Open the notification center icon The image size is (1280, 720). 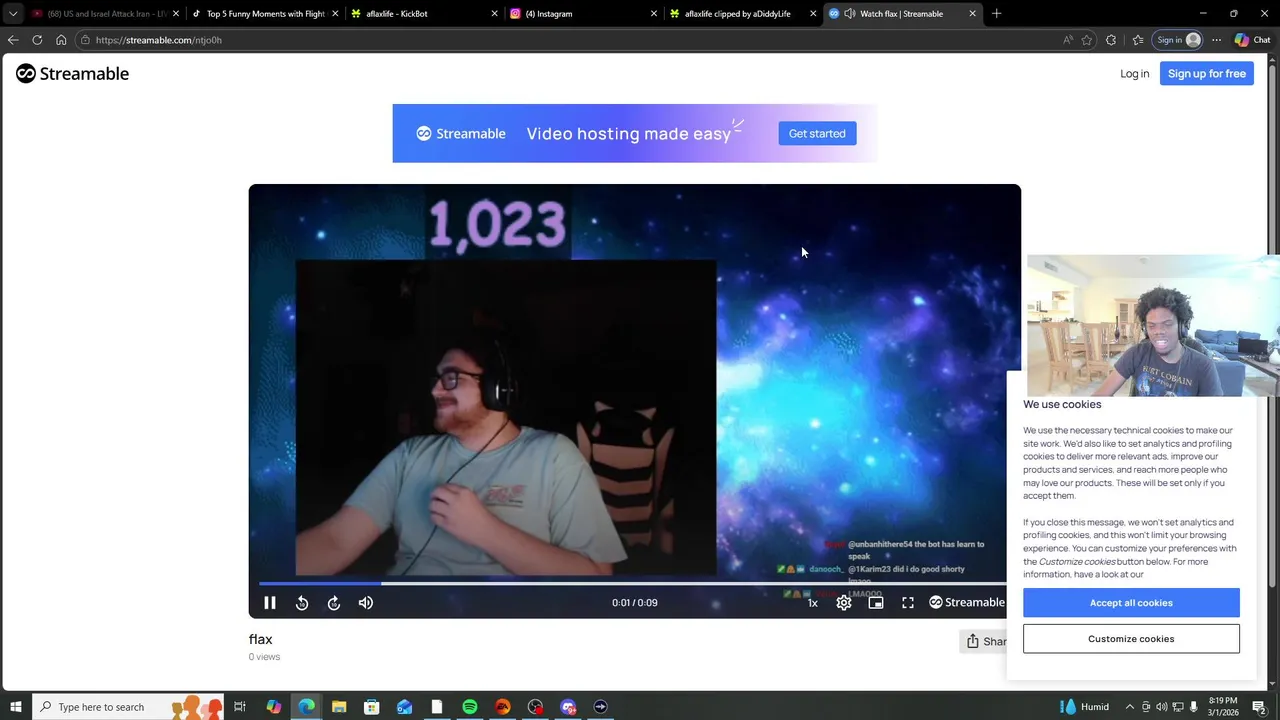(1259, 707)
